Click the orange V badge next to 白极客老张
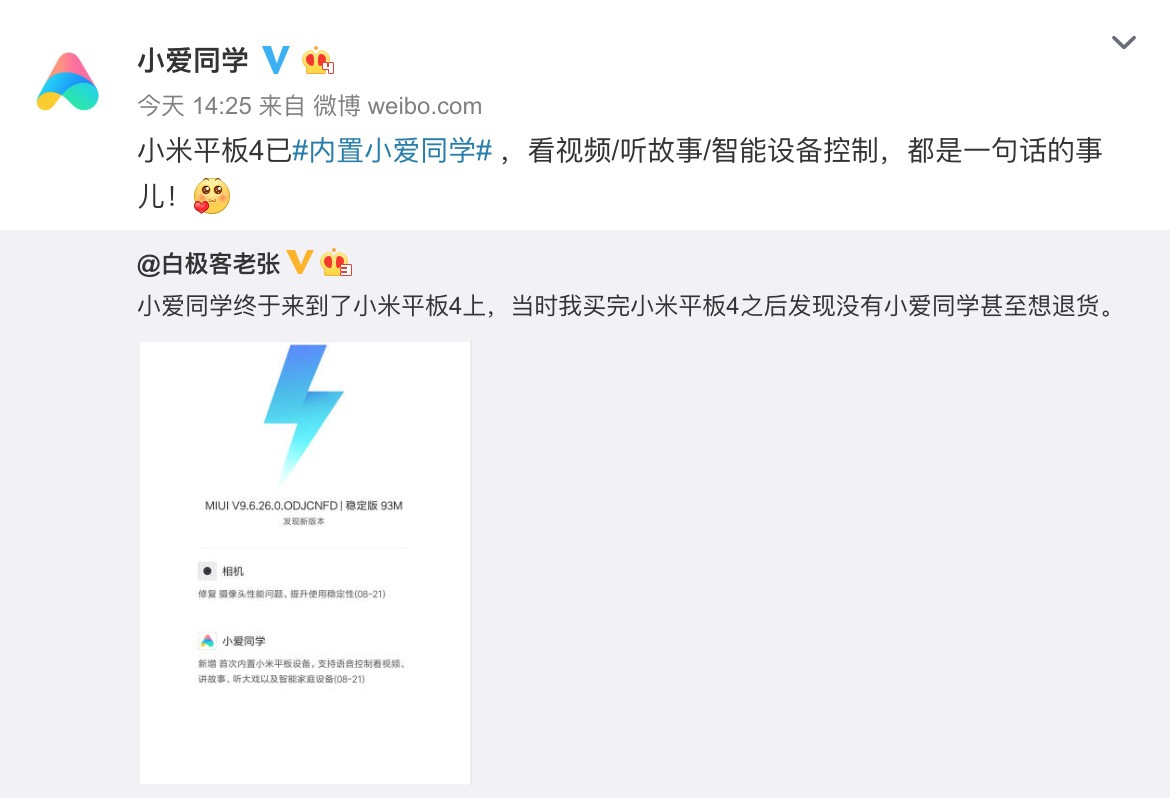Image resolution: width=1170 pixels, height=798 pixels. 299,262
